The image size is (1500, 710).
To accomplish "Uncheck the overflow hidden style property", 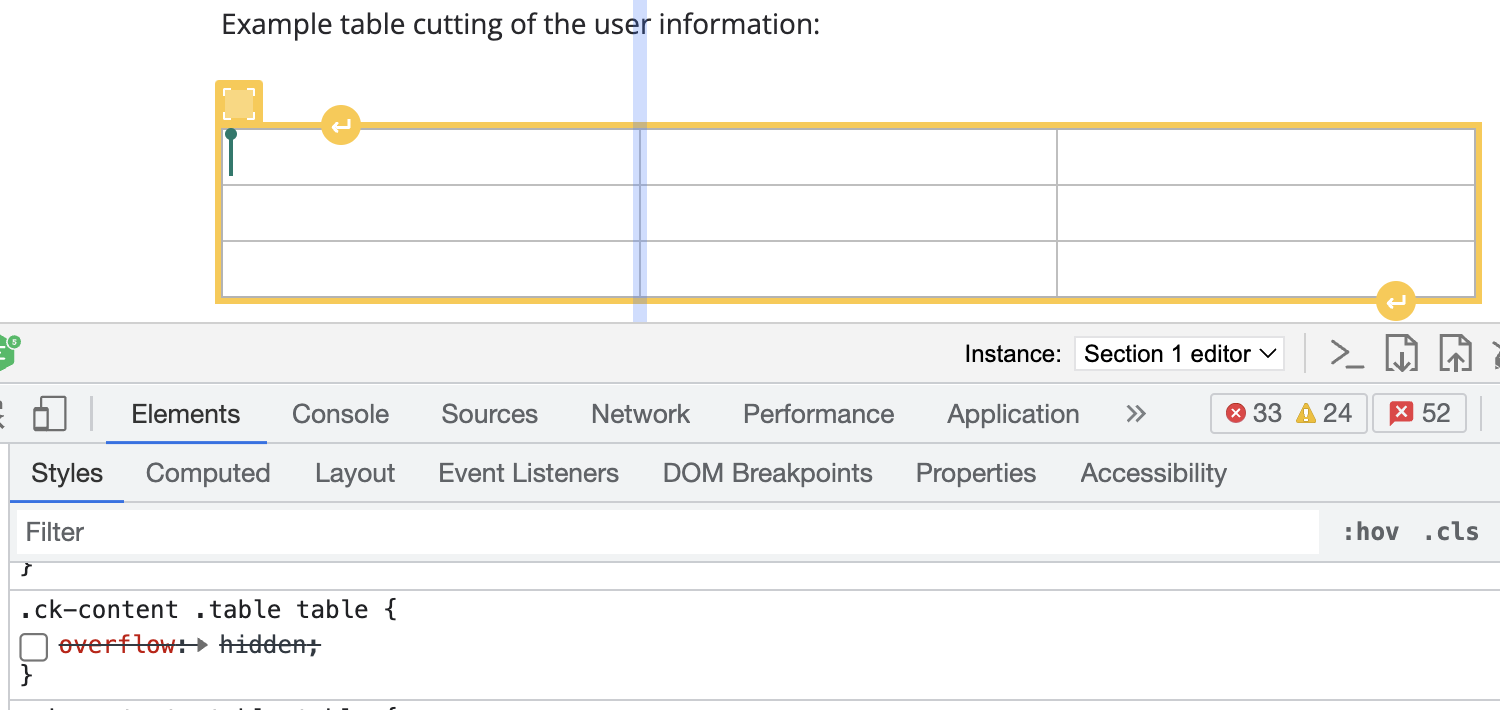I will (33, 646).
